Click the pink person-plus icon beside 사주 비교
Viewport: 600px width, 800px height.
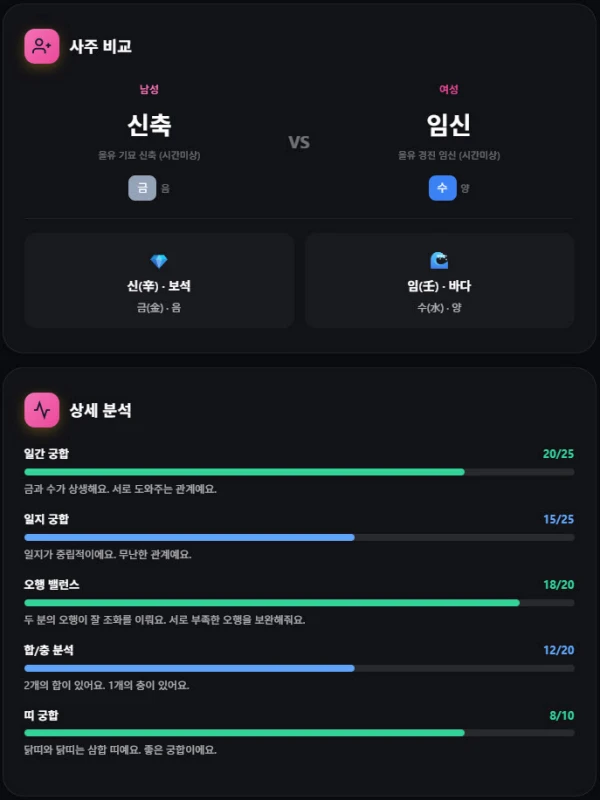click(x=42, y=46)
